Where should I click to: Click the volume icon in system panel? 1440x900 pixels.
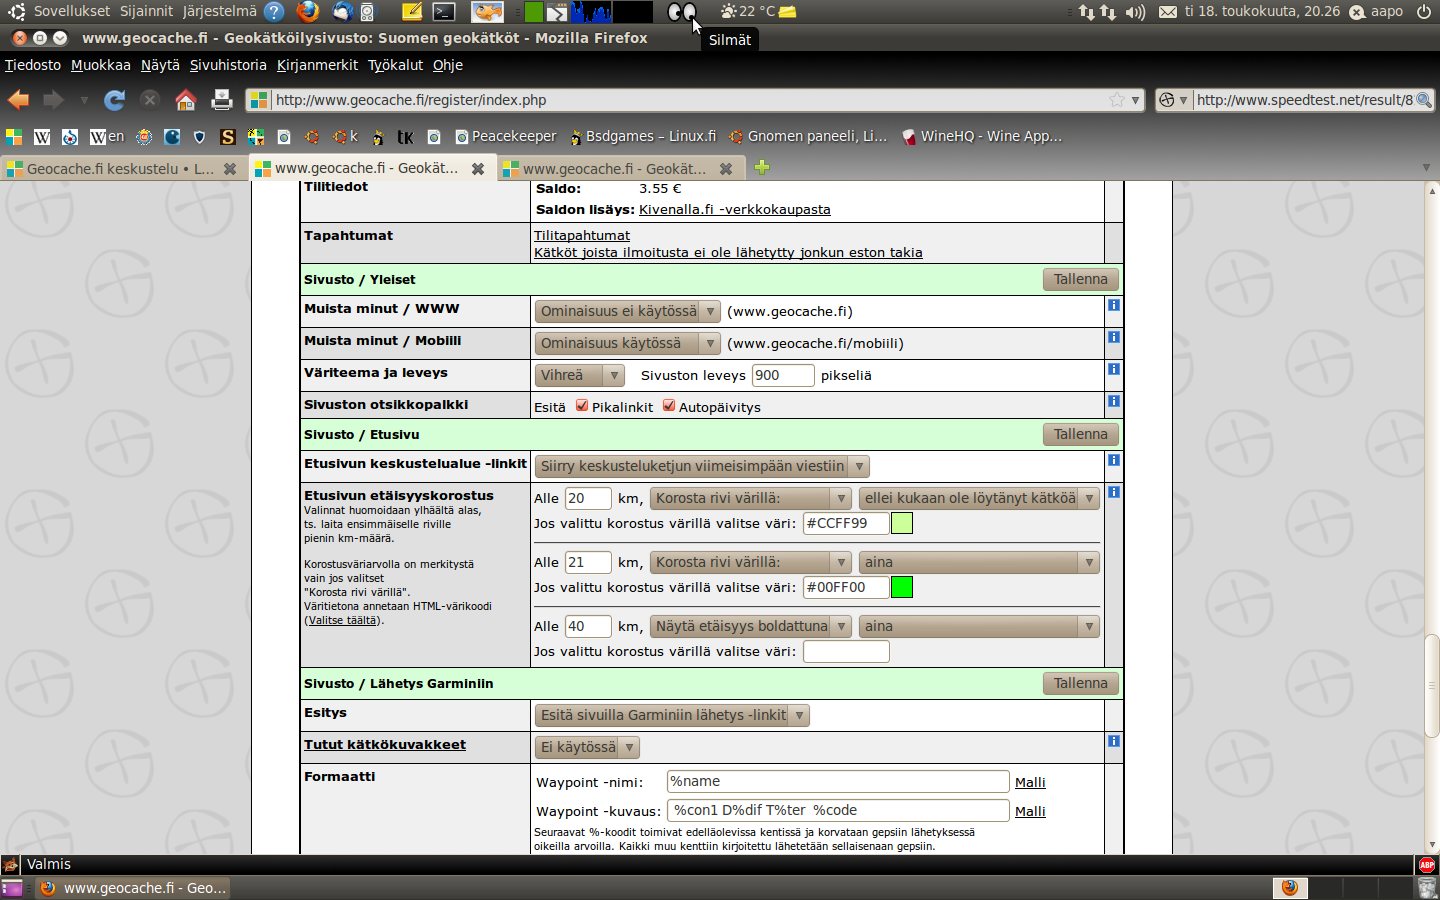tap(1135, 12)
